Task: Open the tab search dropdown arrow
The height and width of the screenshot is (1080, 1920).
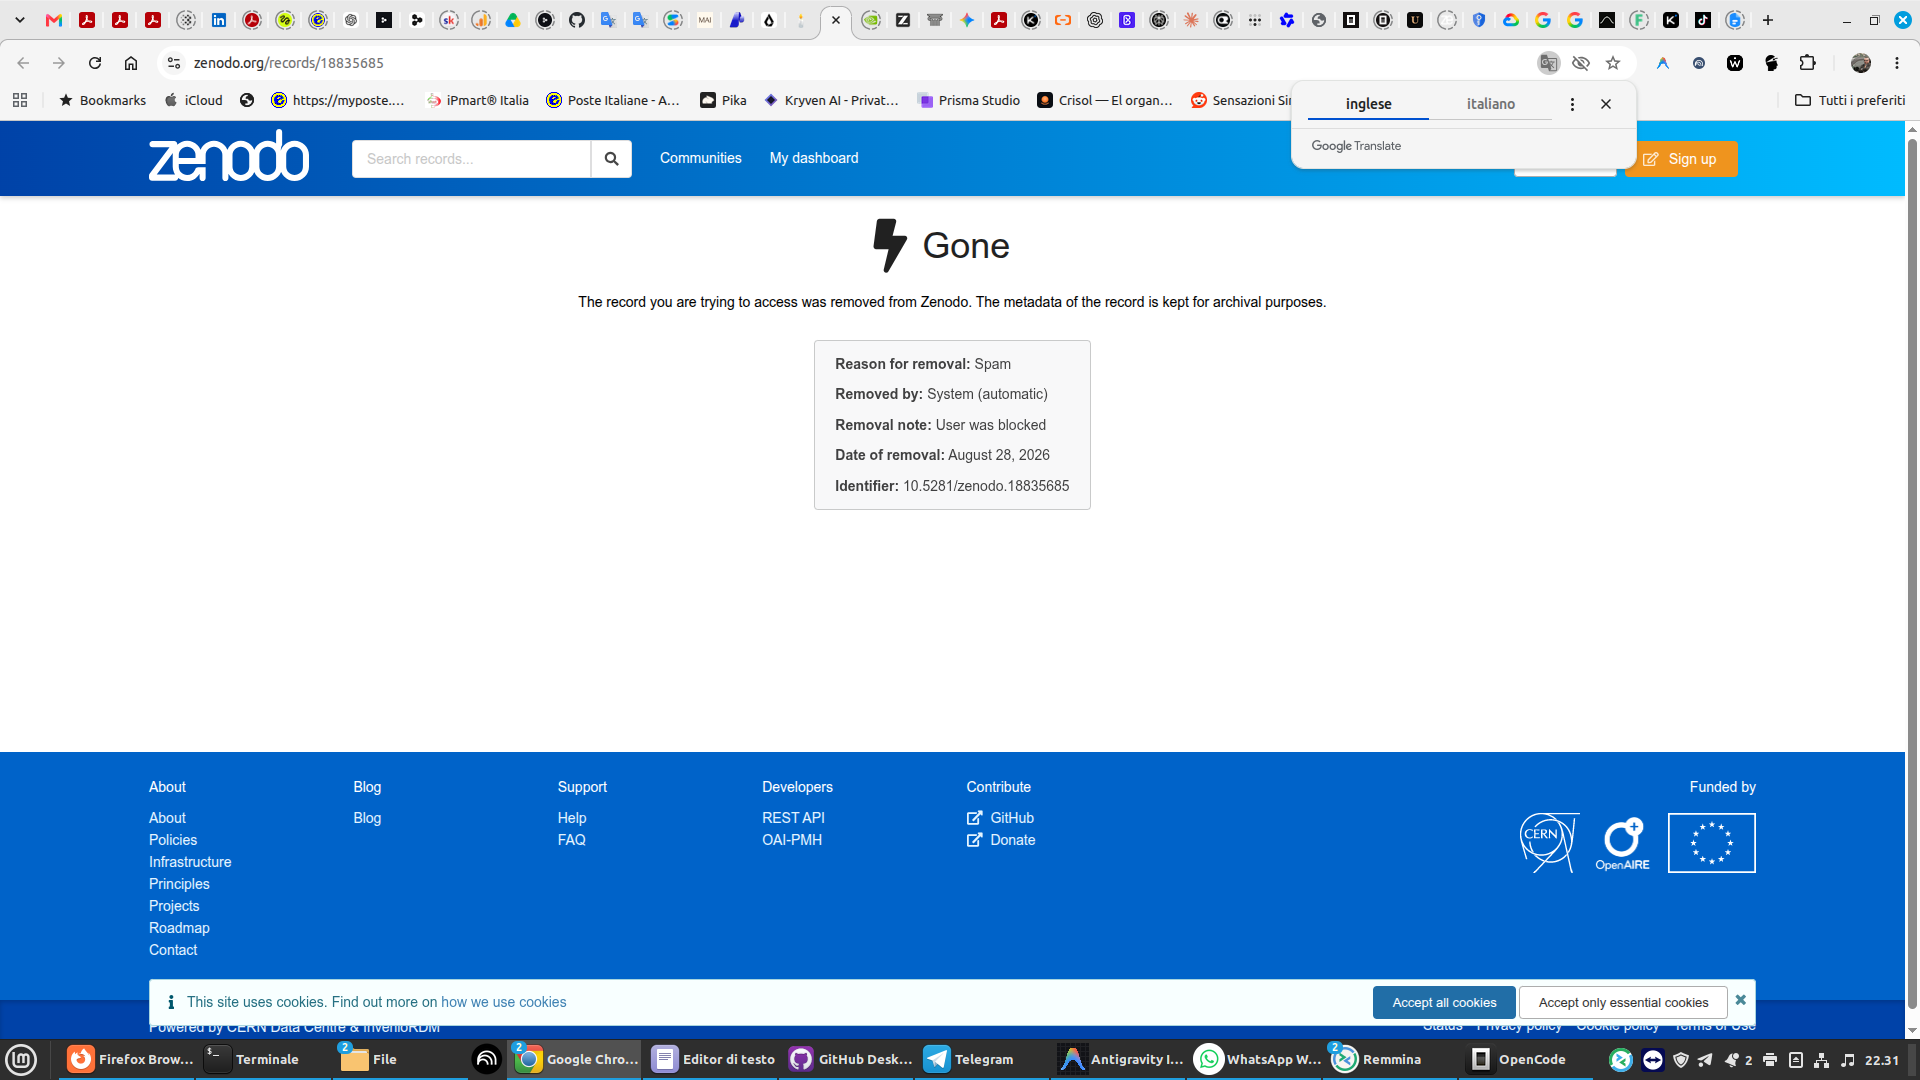Action: pyautogui.click(x=20, y=20)
